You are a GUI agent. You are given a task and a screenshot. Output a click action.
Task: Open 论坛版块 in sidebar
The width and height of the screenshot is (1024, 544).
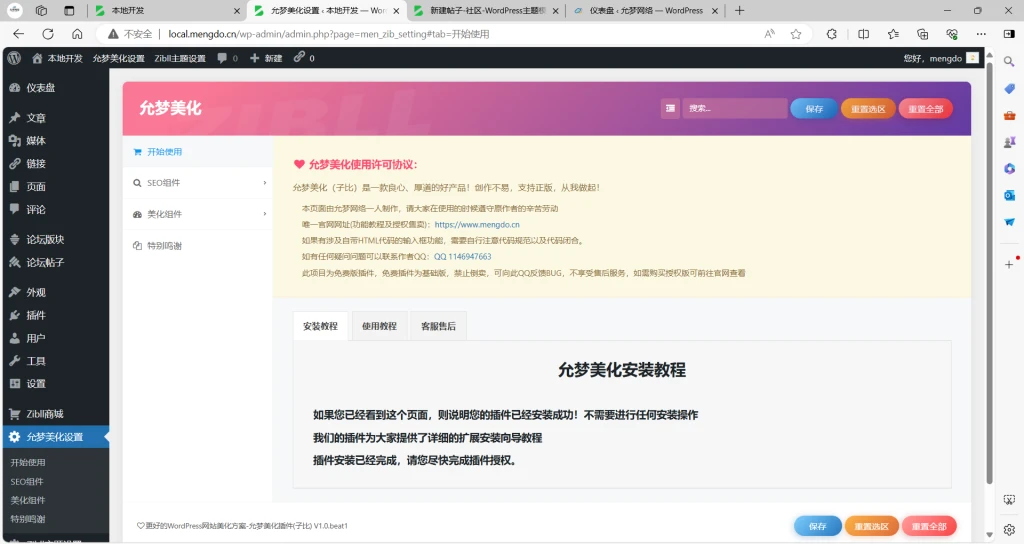point(56,240)
